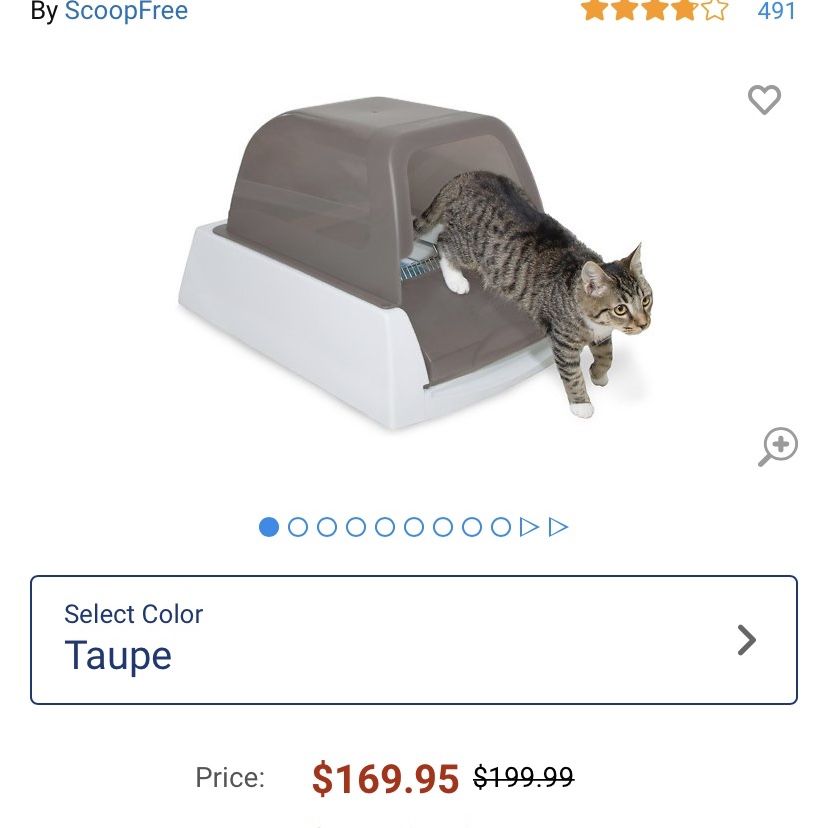This screenshot has width=828, height=828.
Task: Play first product video triangle
Action: (529, 527)
